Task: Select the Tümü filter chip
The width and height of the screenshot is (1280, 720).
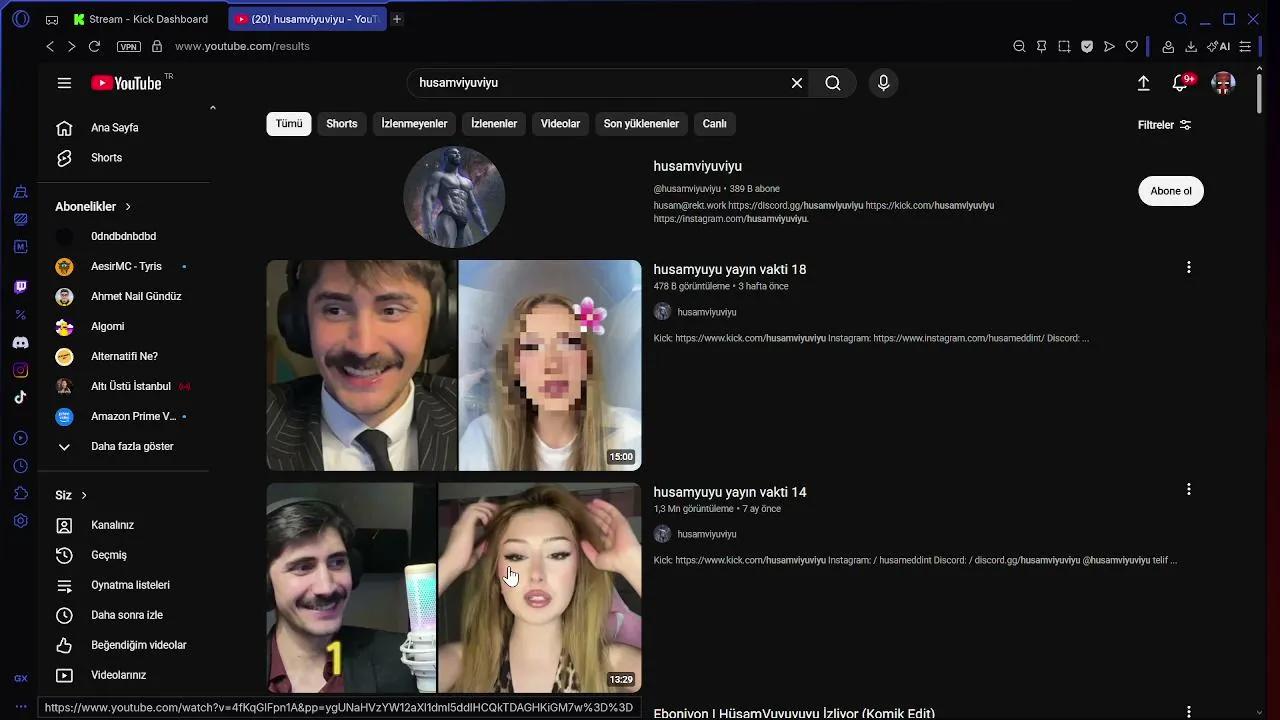Action: tap(289, 124)
